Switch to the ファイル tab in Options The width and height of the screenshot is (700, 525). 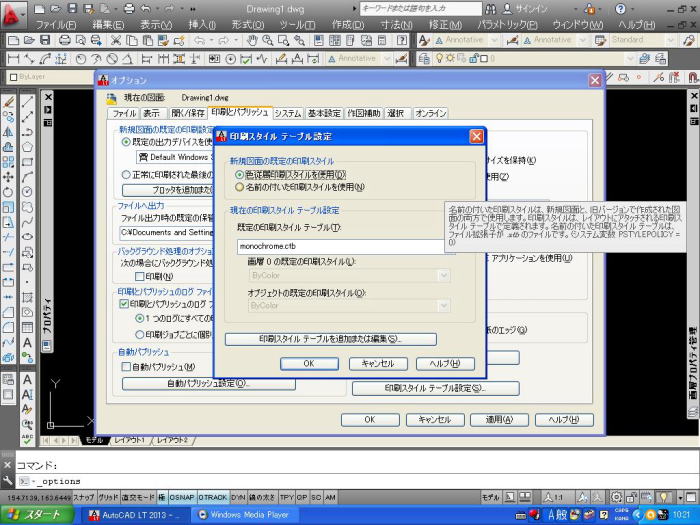click(124, 113)
